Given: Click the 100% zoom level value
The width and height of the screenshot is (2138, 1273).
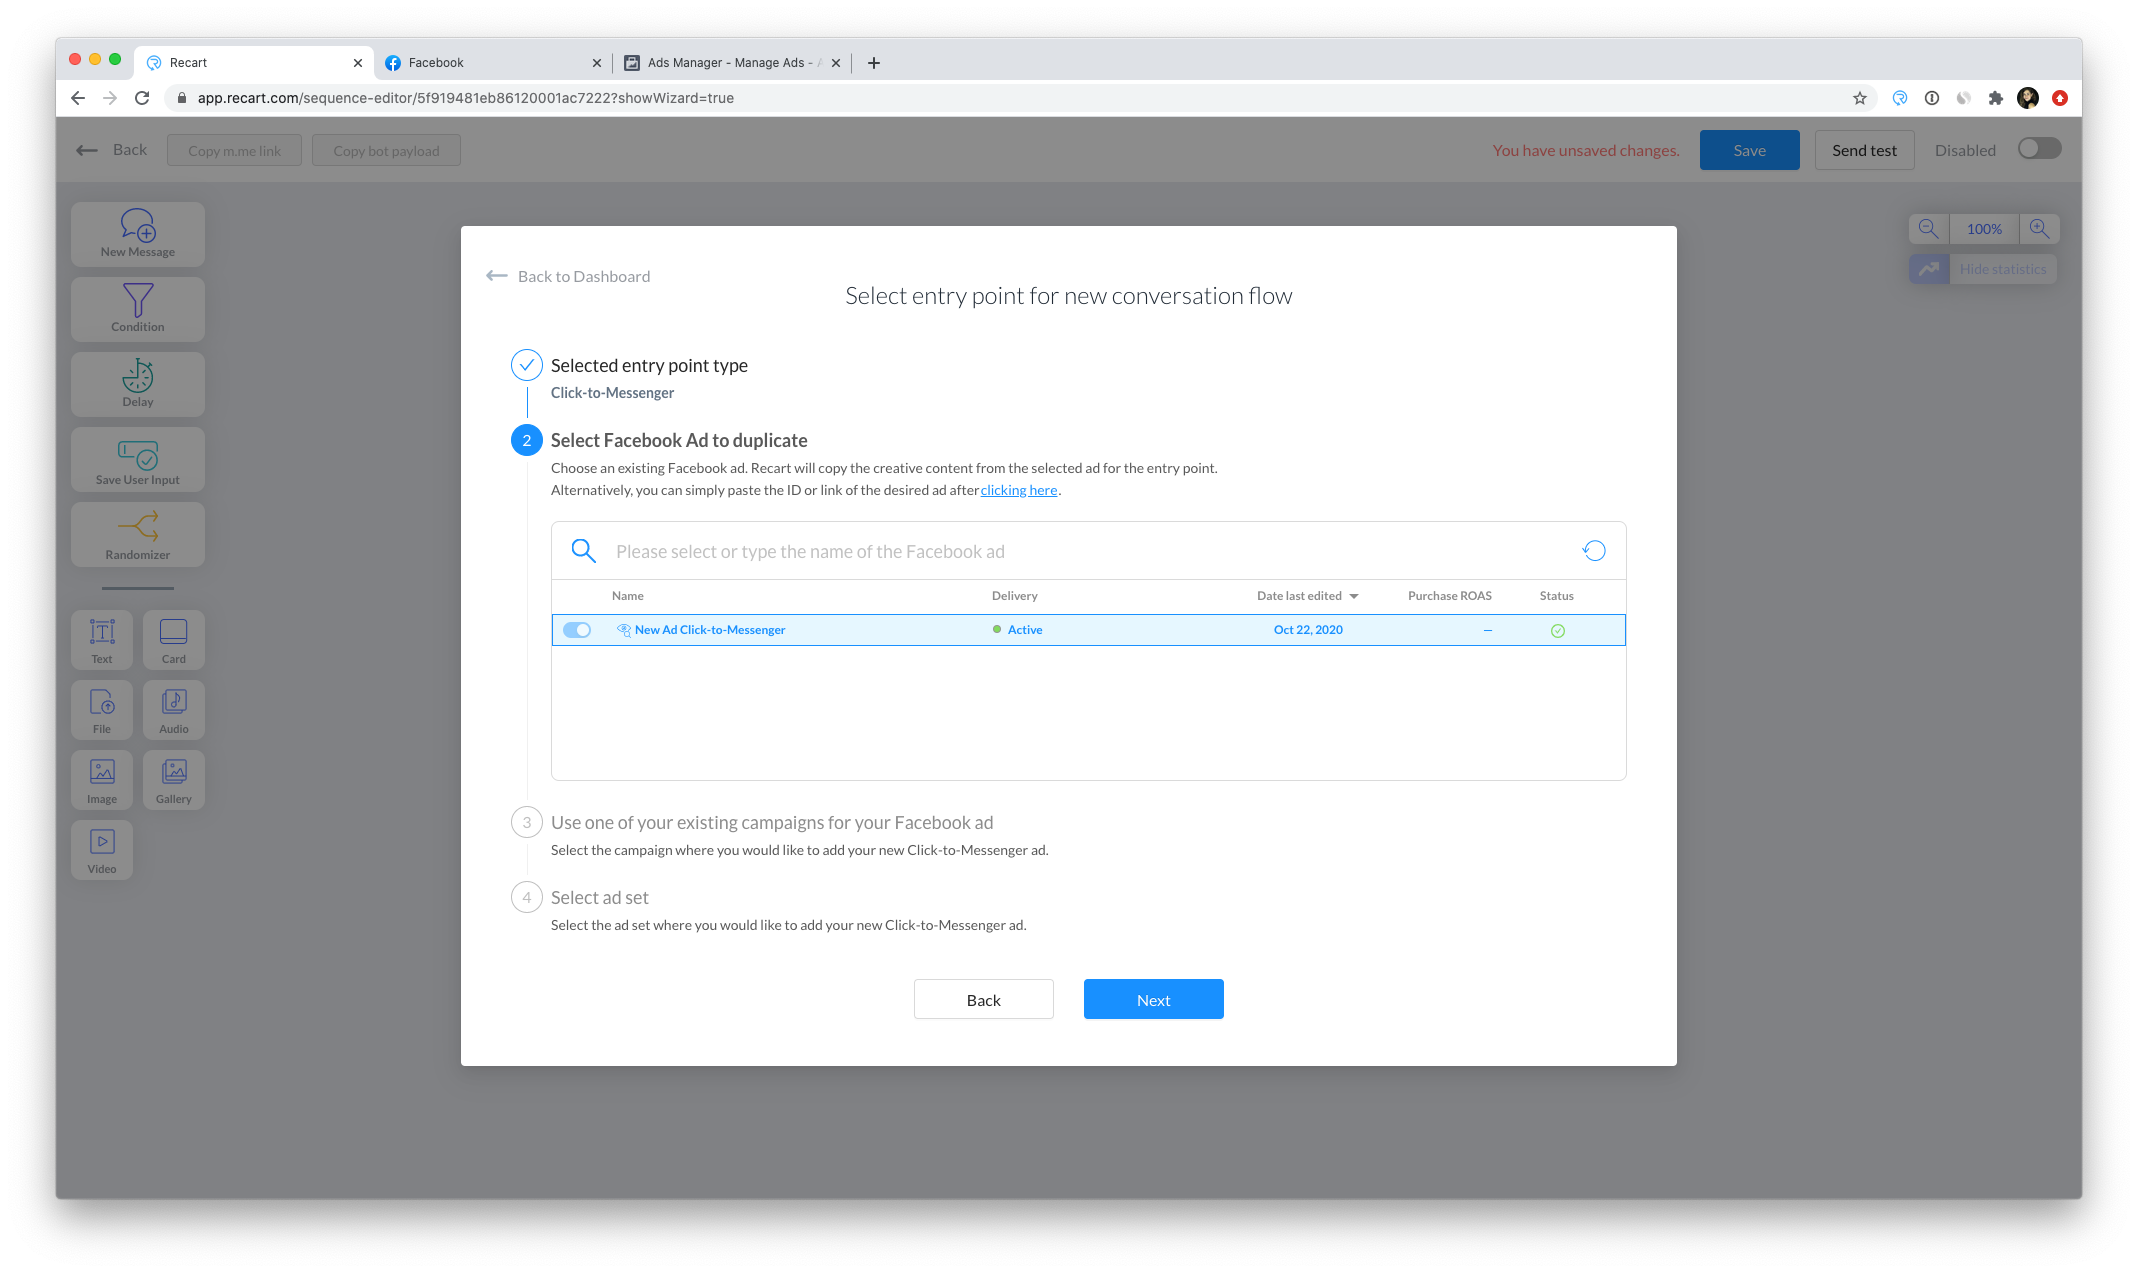Looking at the screenshot, I should point(1984,229).
